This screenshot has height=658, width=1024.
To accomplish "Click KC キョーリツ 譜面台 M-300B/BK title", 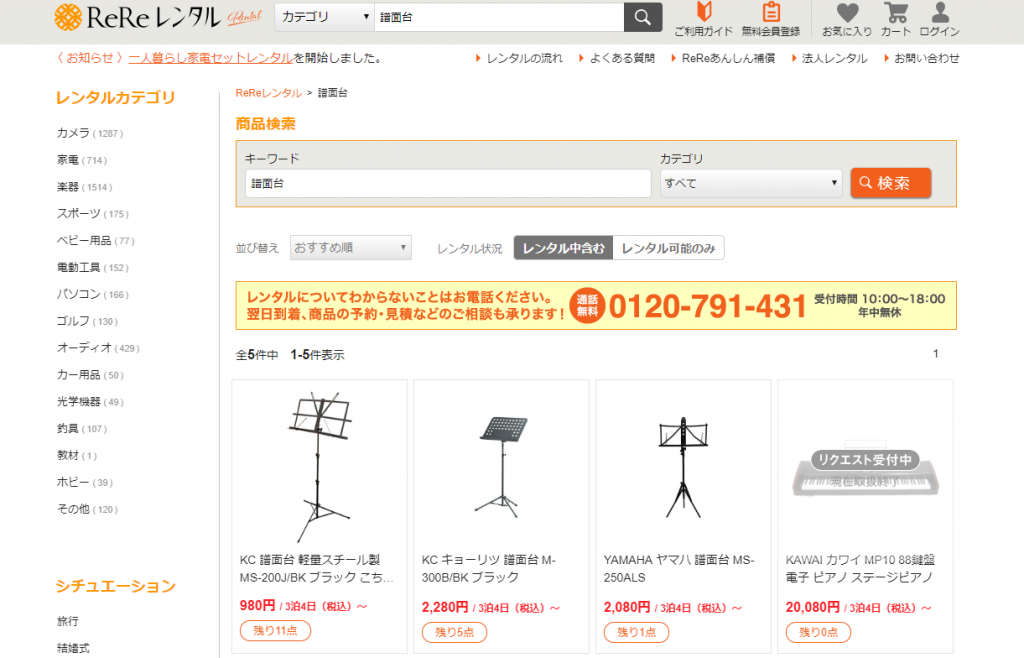I will coord(488,569).
